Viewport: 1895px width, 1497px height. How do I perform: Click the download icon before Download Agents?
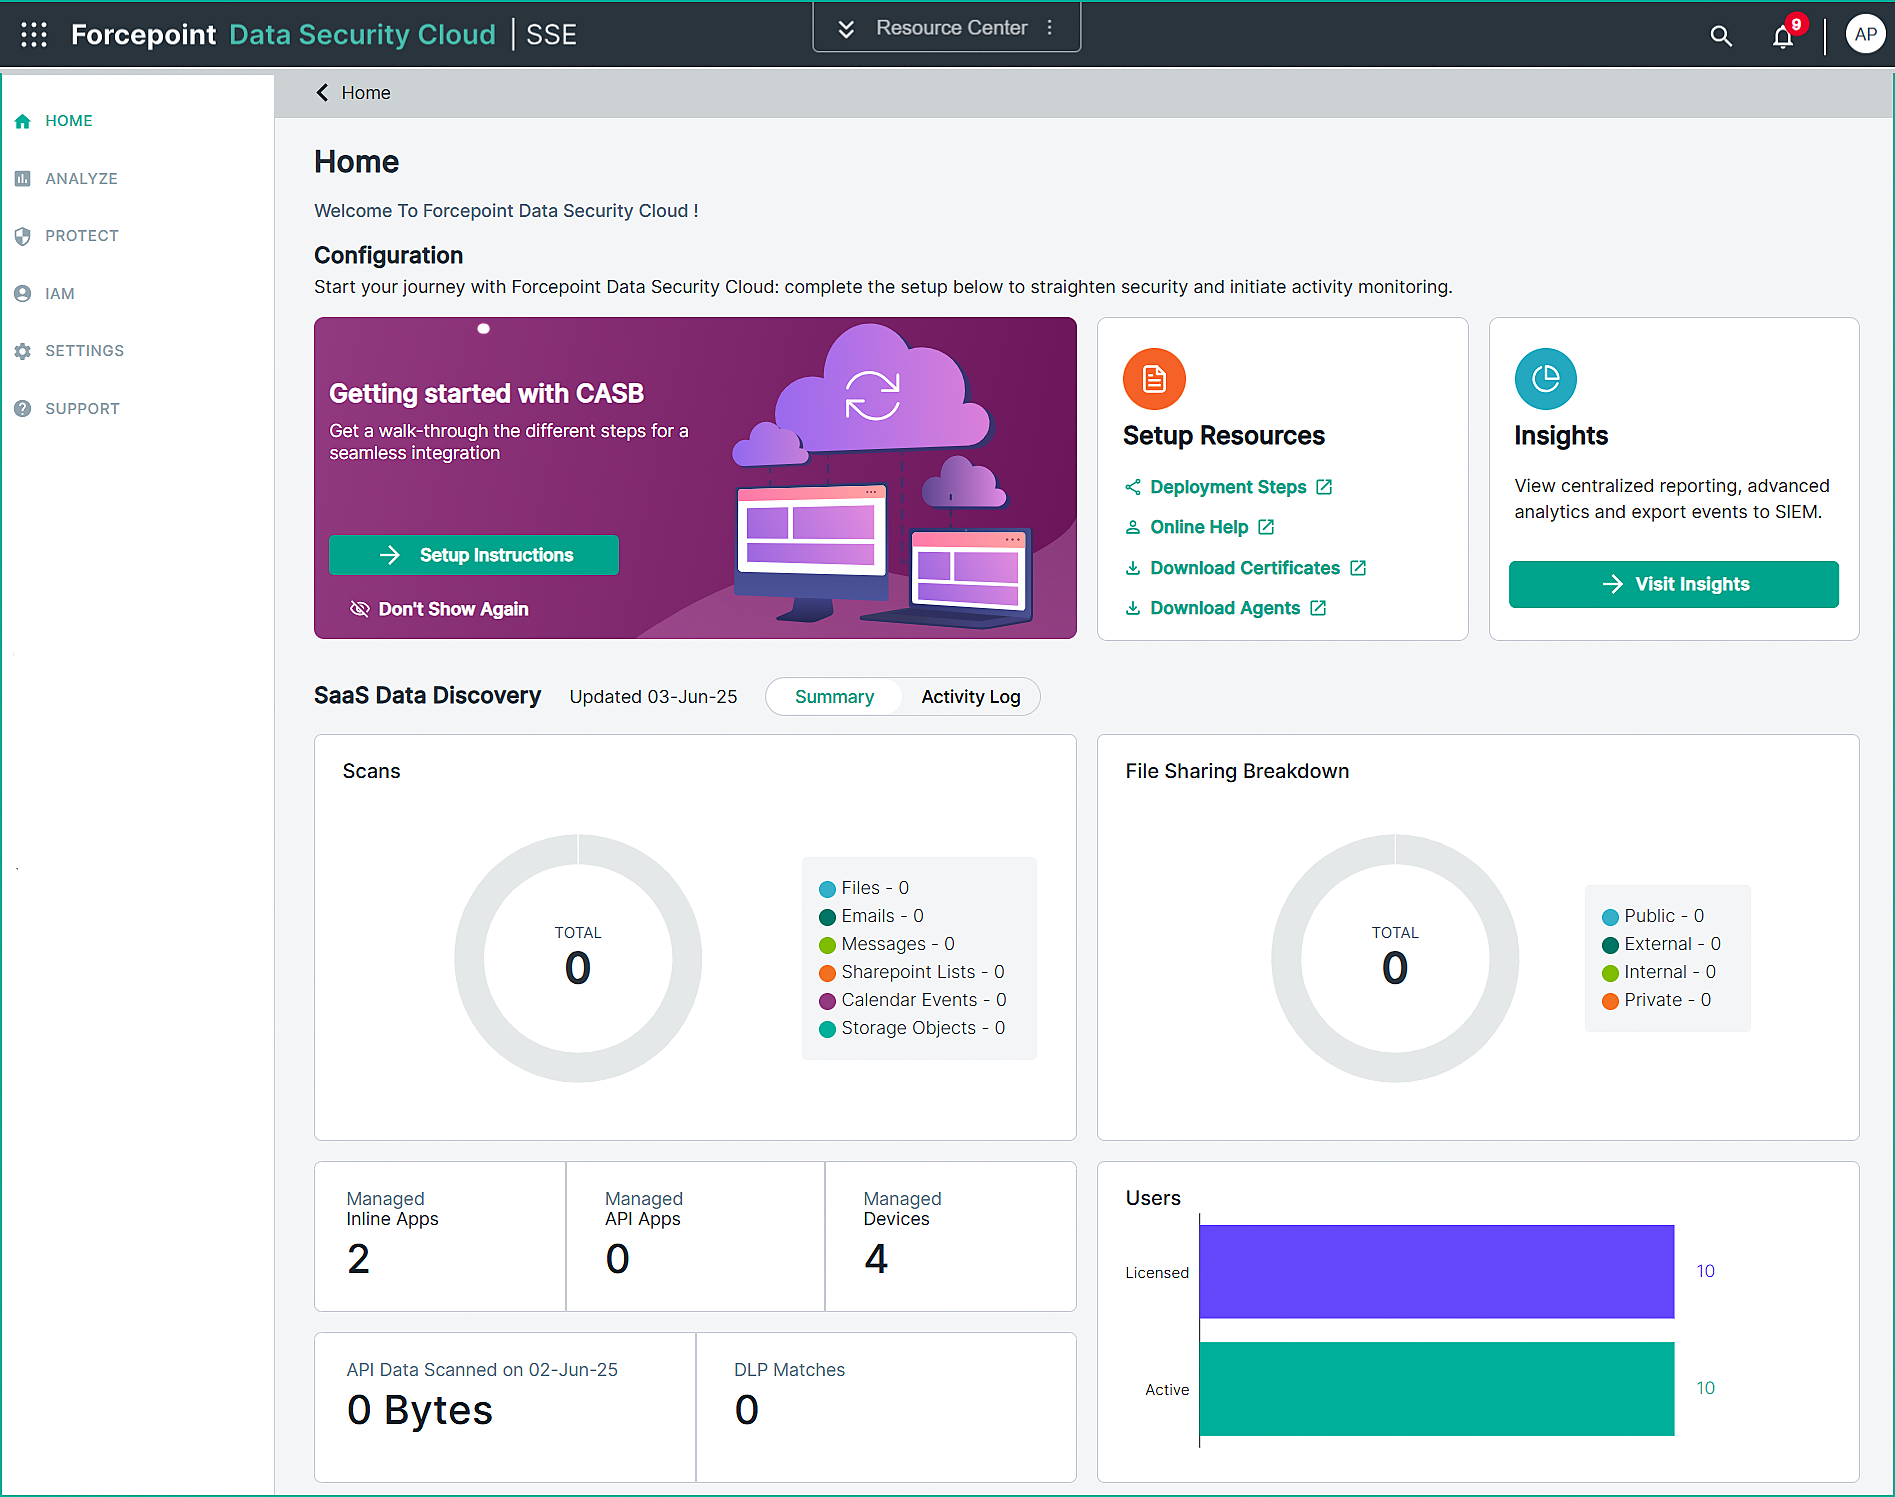click(x=1133, y=608)
